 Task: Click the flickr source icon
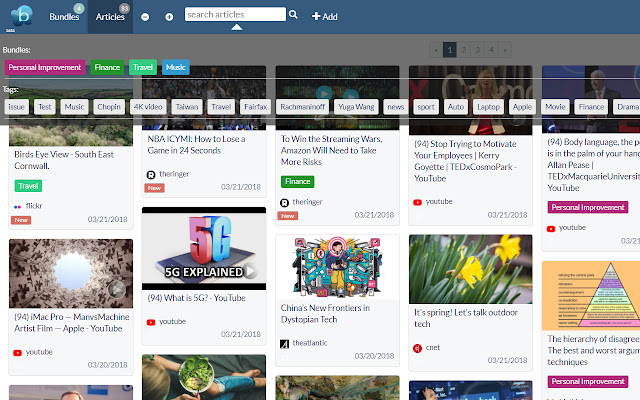[18, 205]
